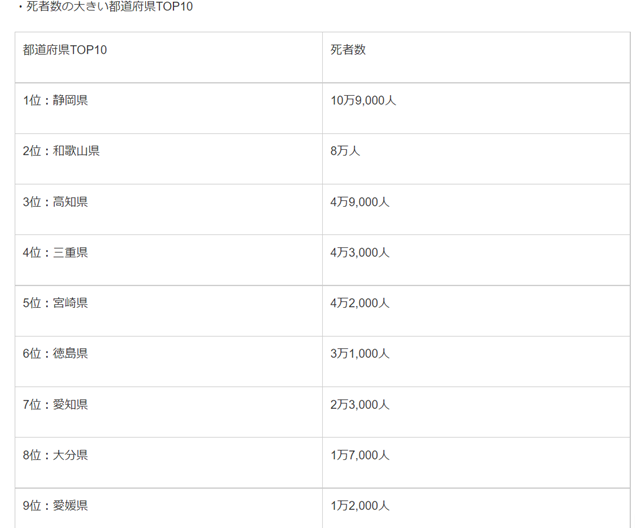Click the value 4万2,000人
This screenshot has width=635, height=528.
coord(360,303)
